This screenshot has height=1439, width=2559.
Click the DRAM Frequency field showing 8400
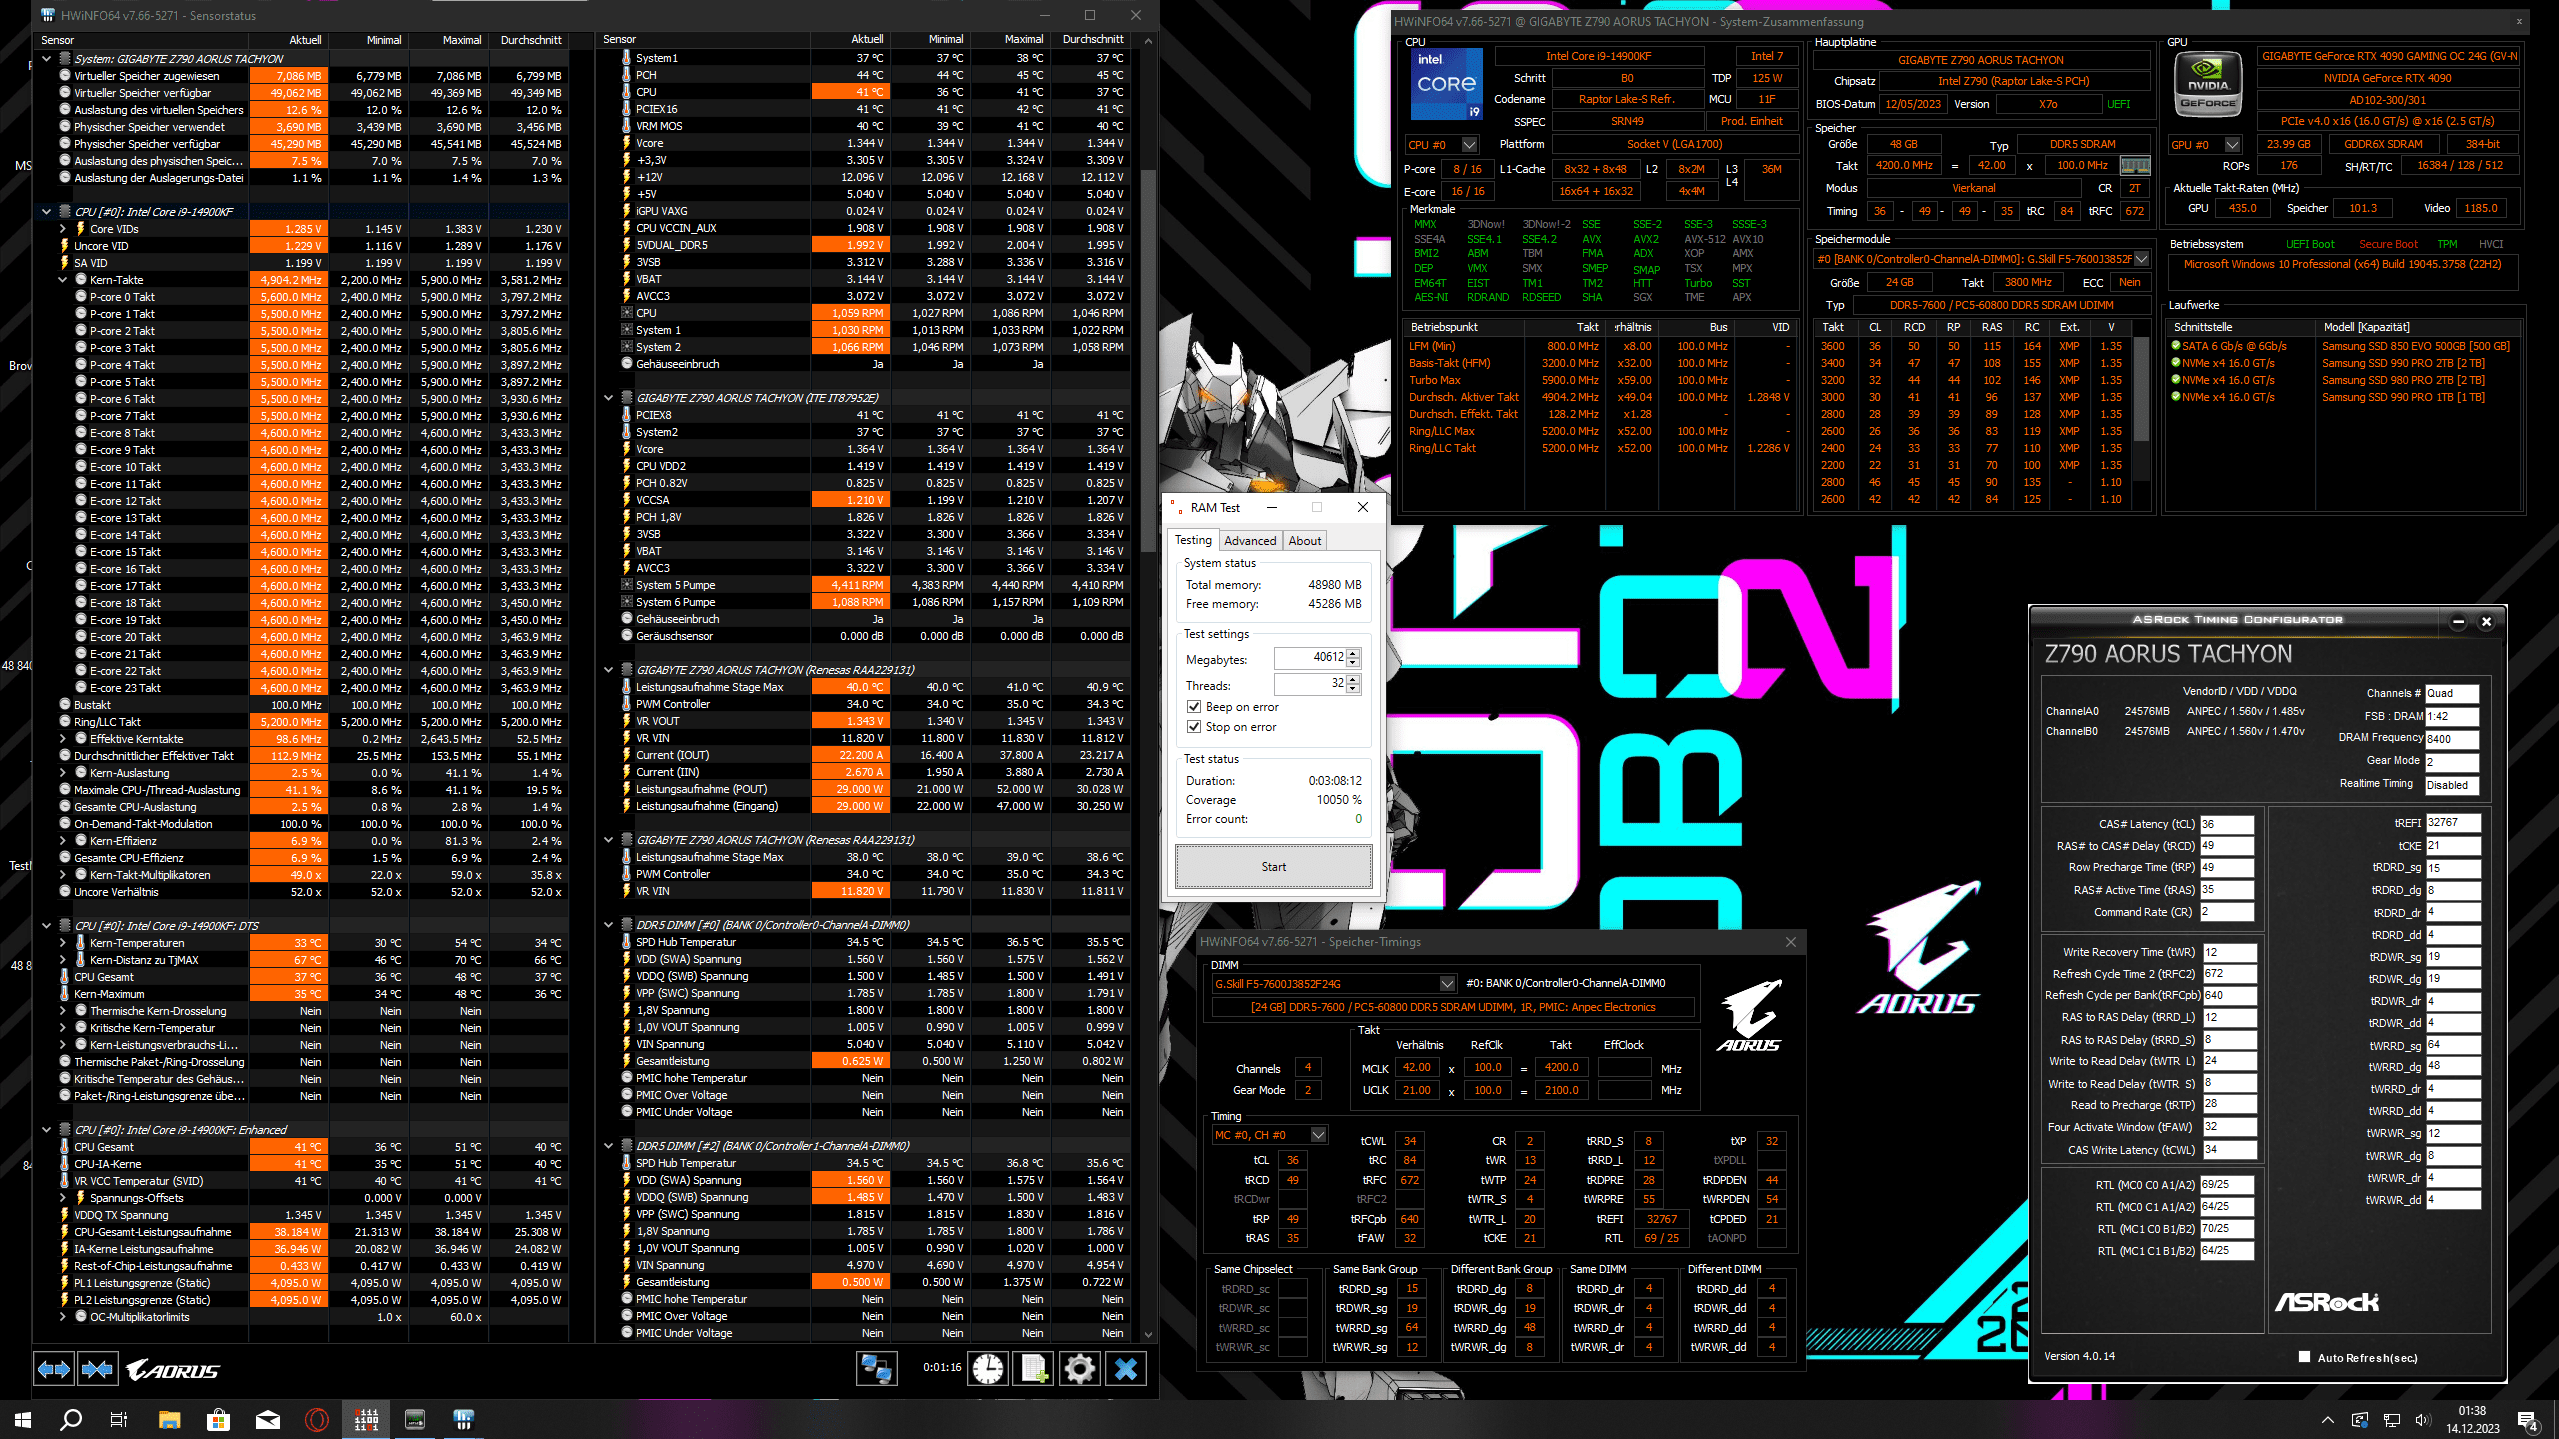pos(2451,739)
